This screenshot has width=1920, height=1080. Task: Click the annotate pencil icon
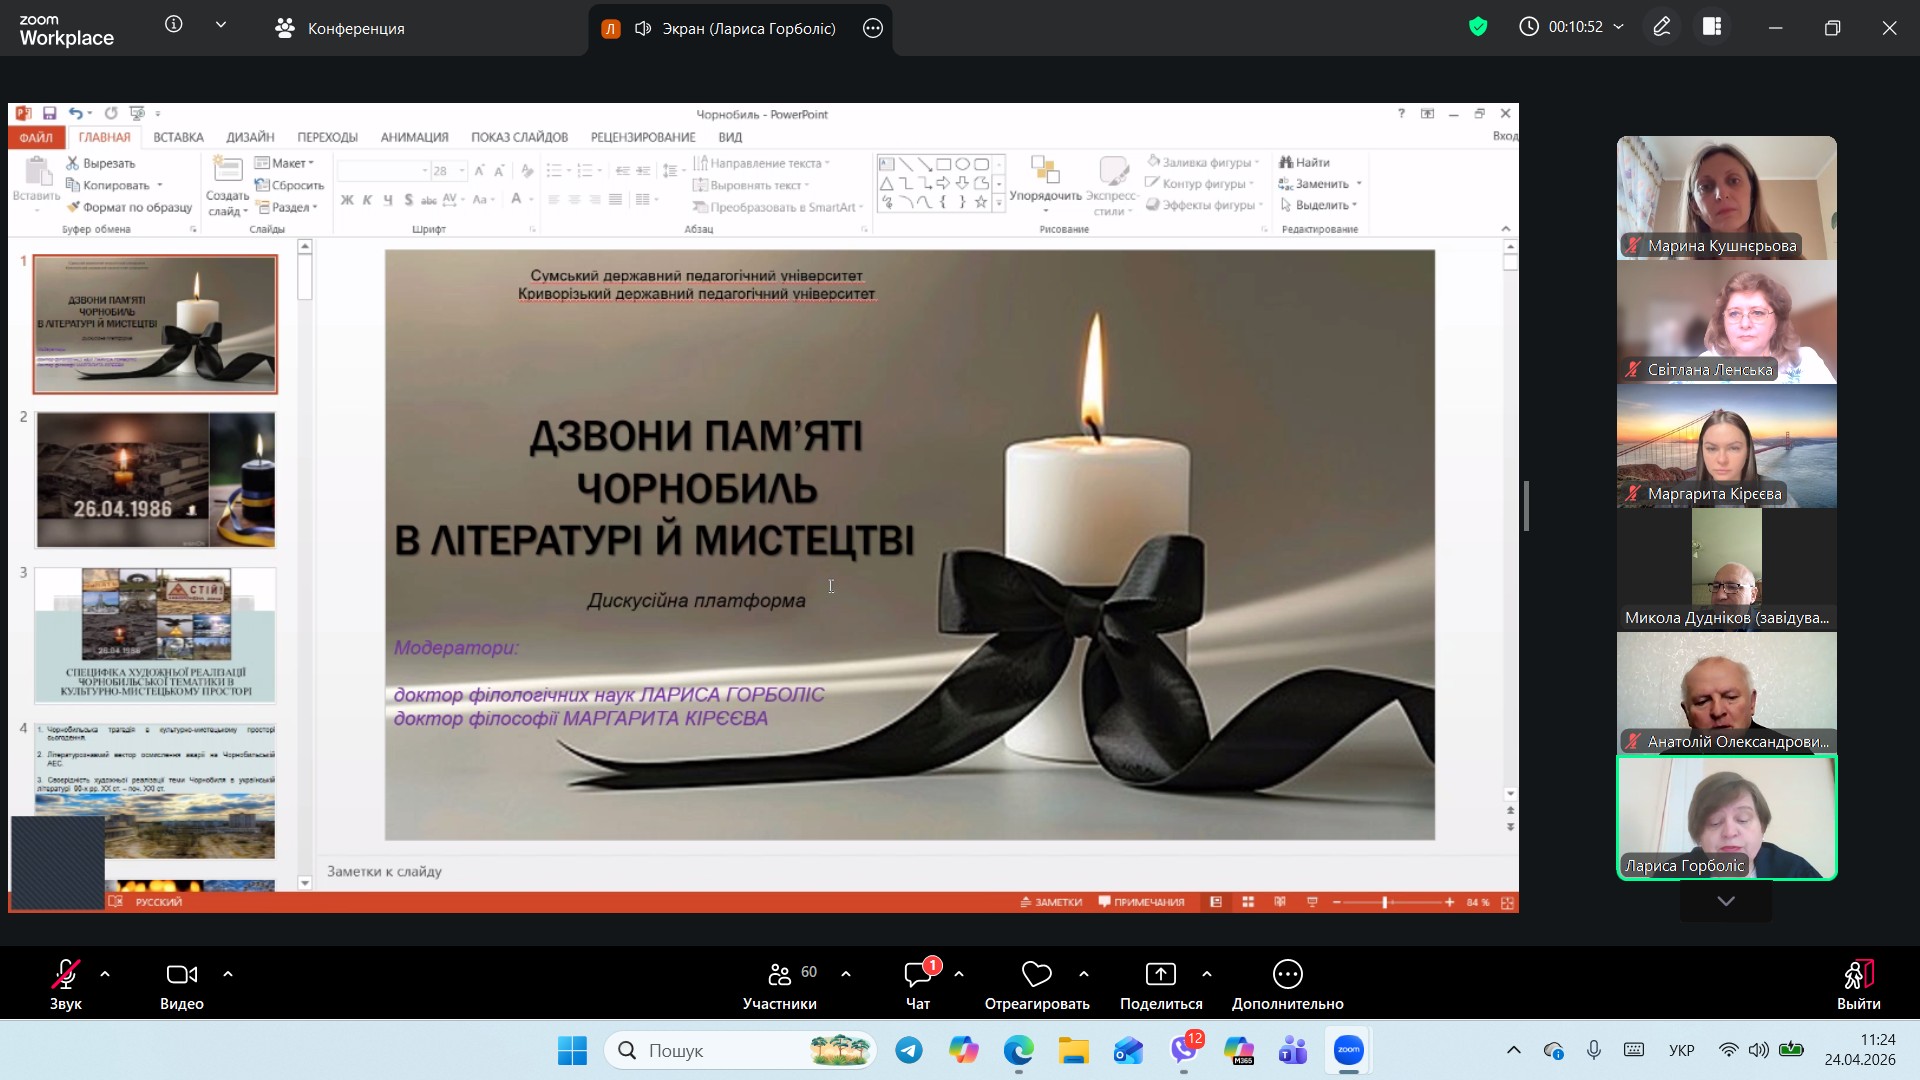[1662, 27]
